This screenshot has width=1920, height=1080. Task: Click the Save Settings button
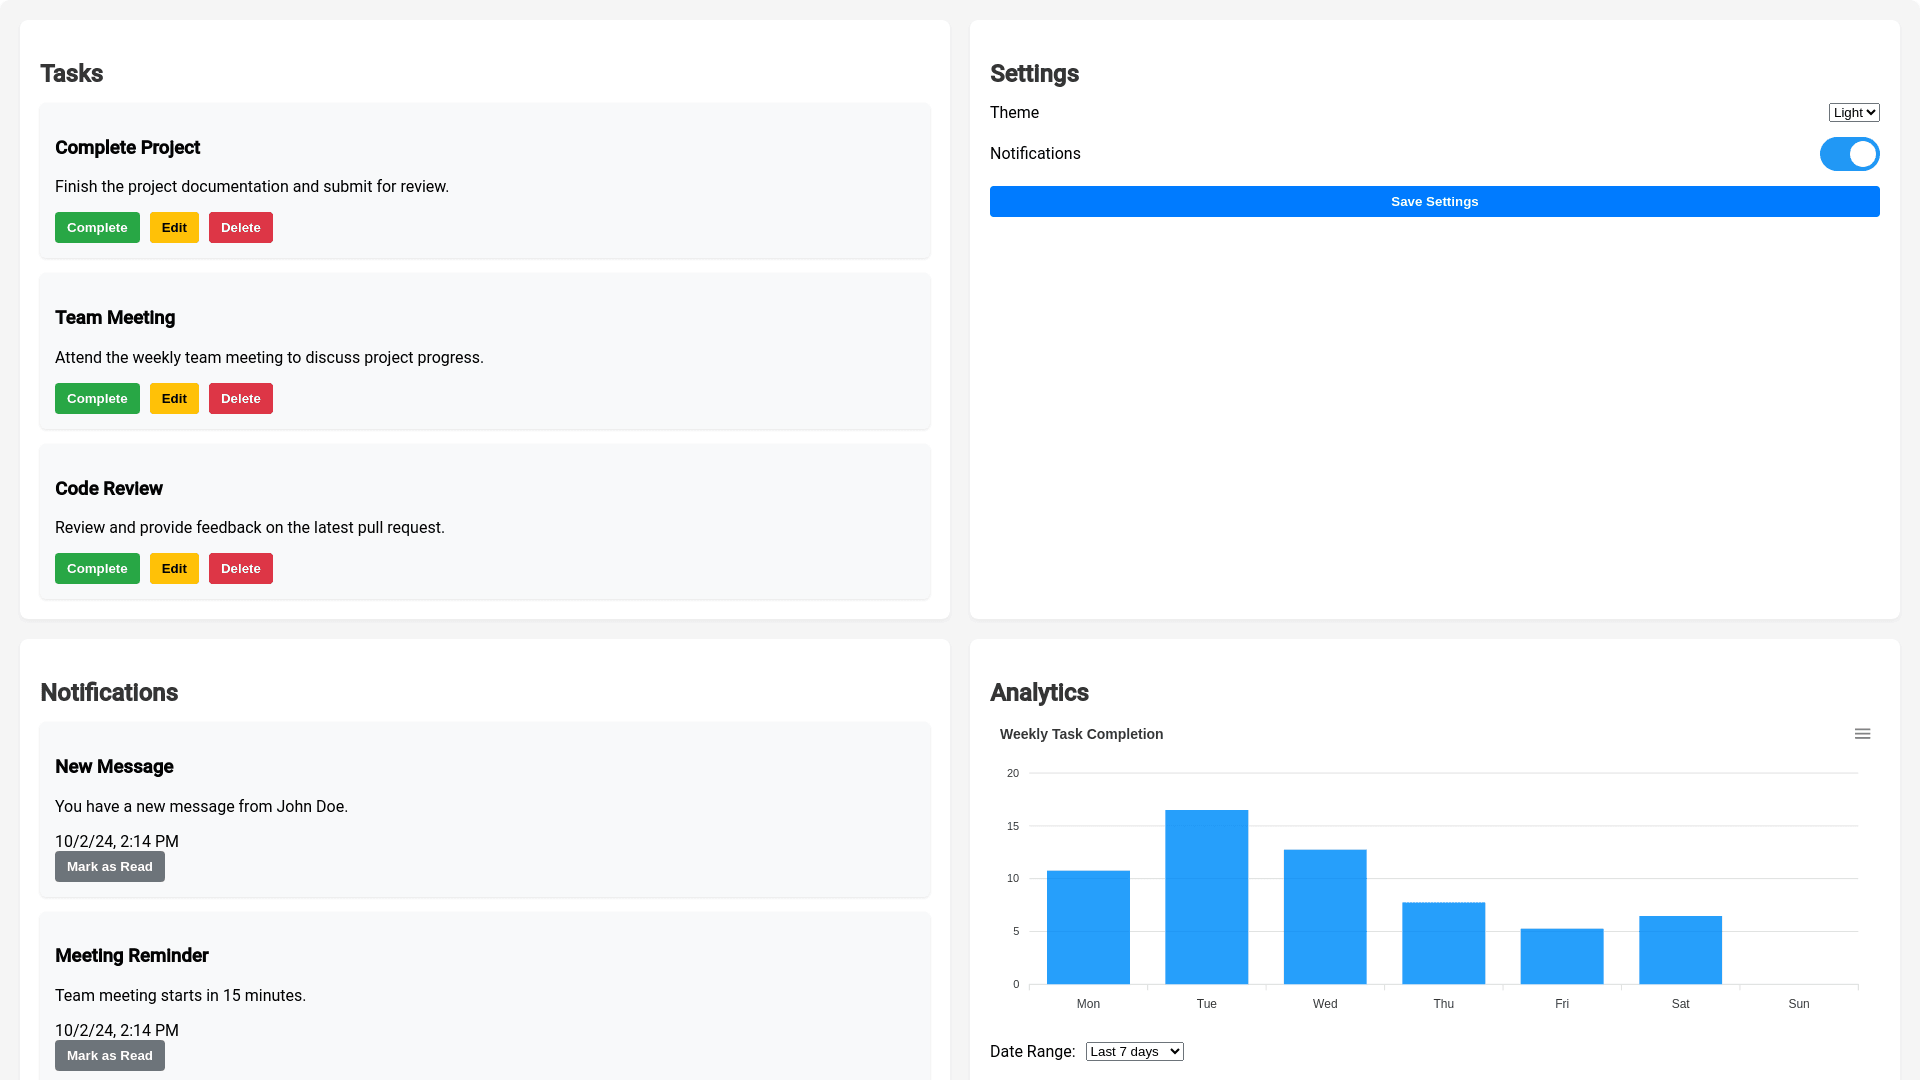coord(1434,202)
